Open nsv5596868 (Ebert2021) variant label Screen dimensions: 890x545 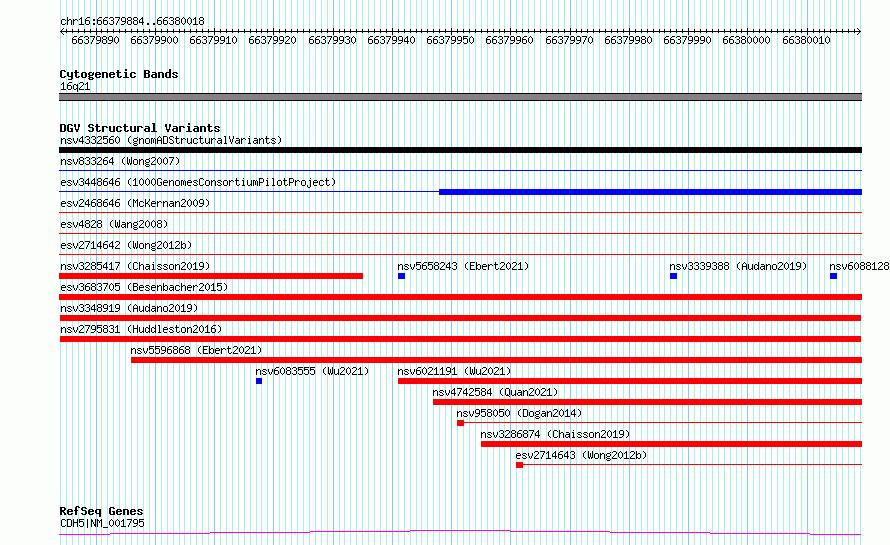pyautogui.click(x=196, y=350)
